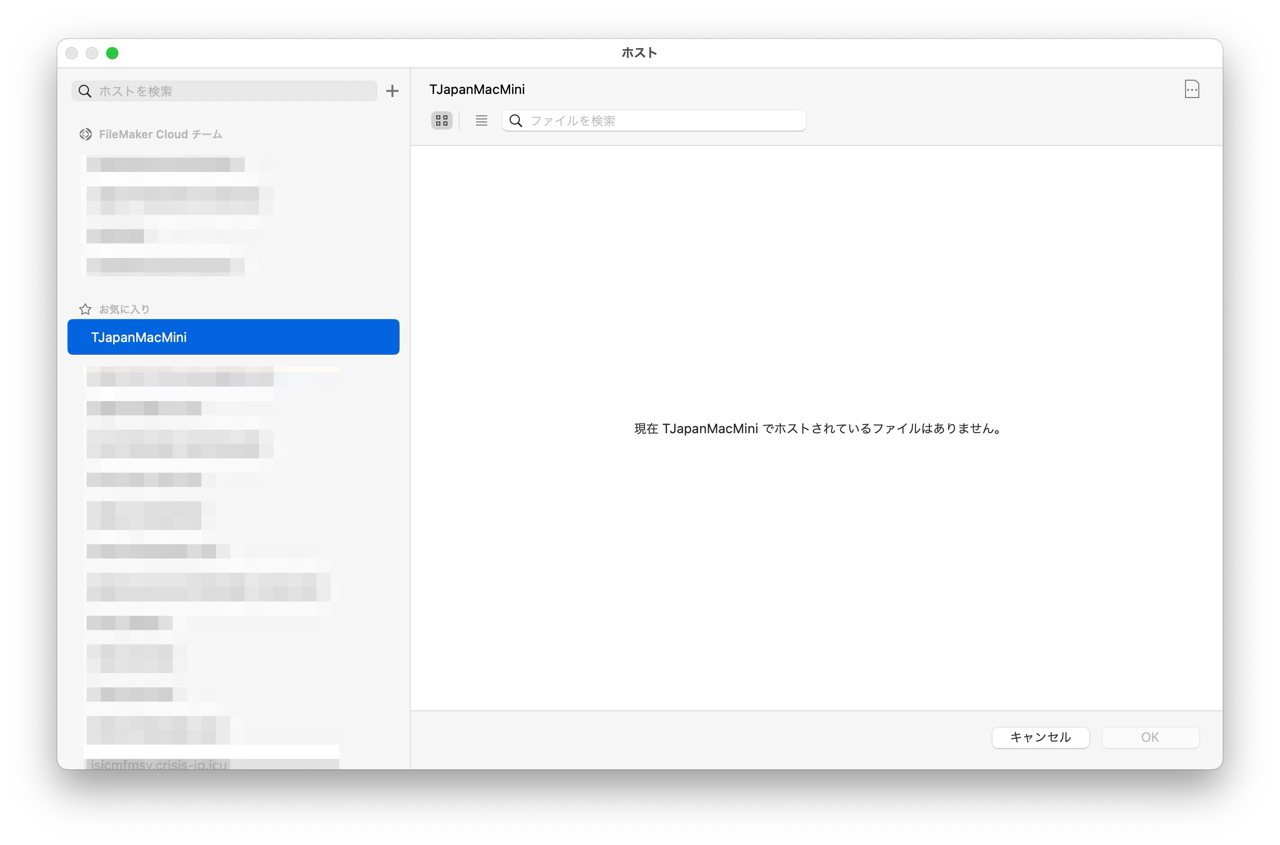This screenshot has width=1280, height=845.
Task: Click the FileMaker Cloud team globe icon
Action: tap(85, 134)
